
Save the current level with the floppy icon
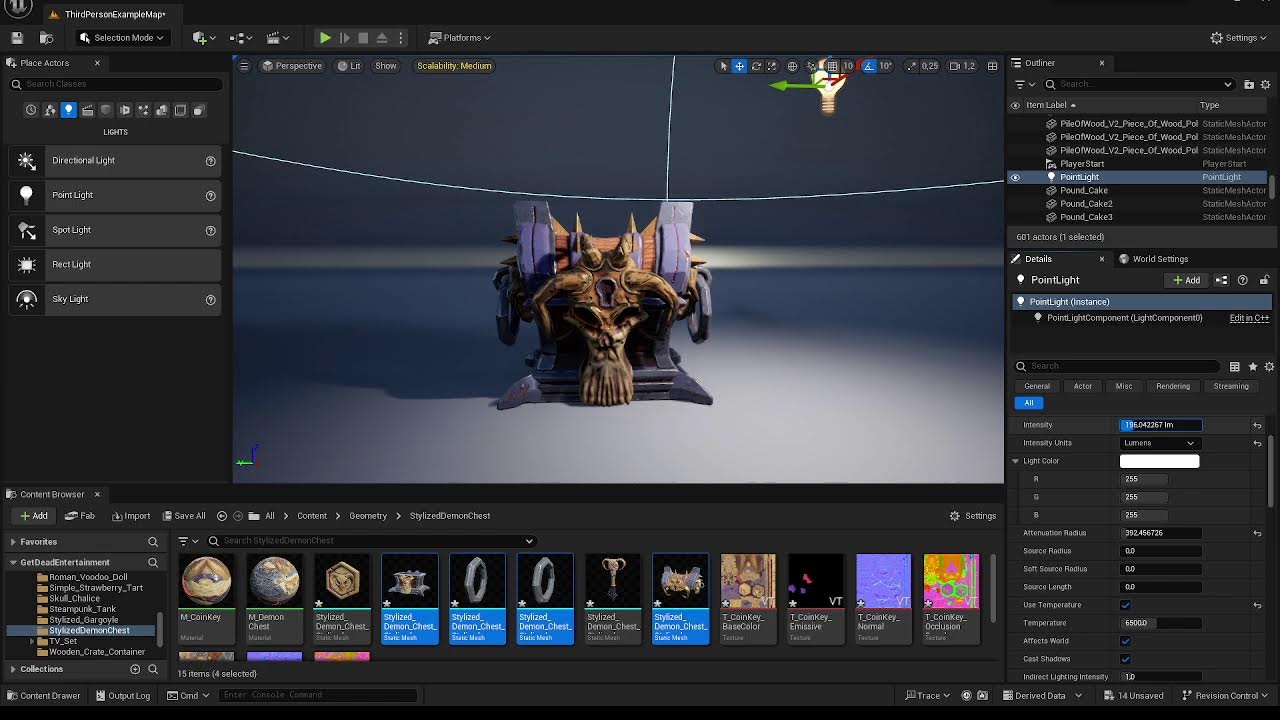pyautogui.click(x=17, y=38)
